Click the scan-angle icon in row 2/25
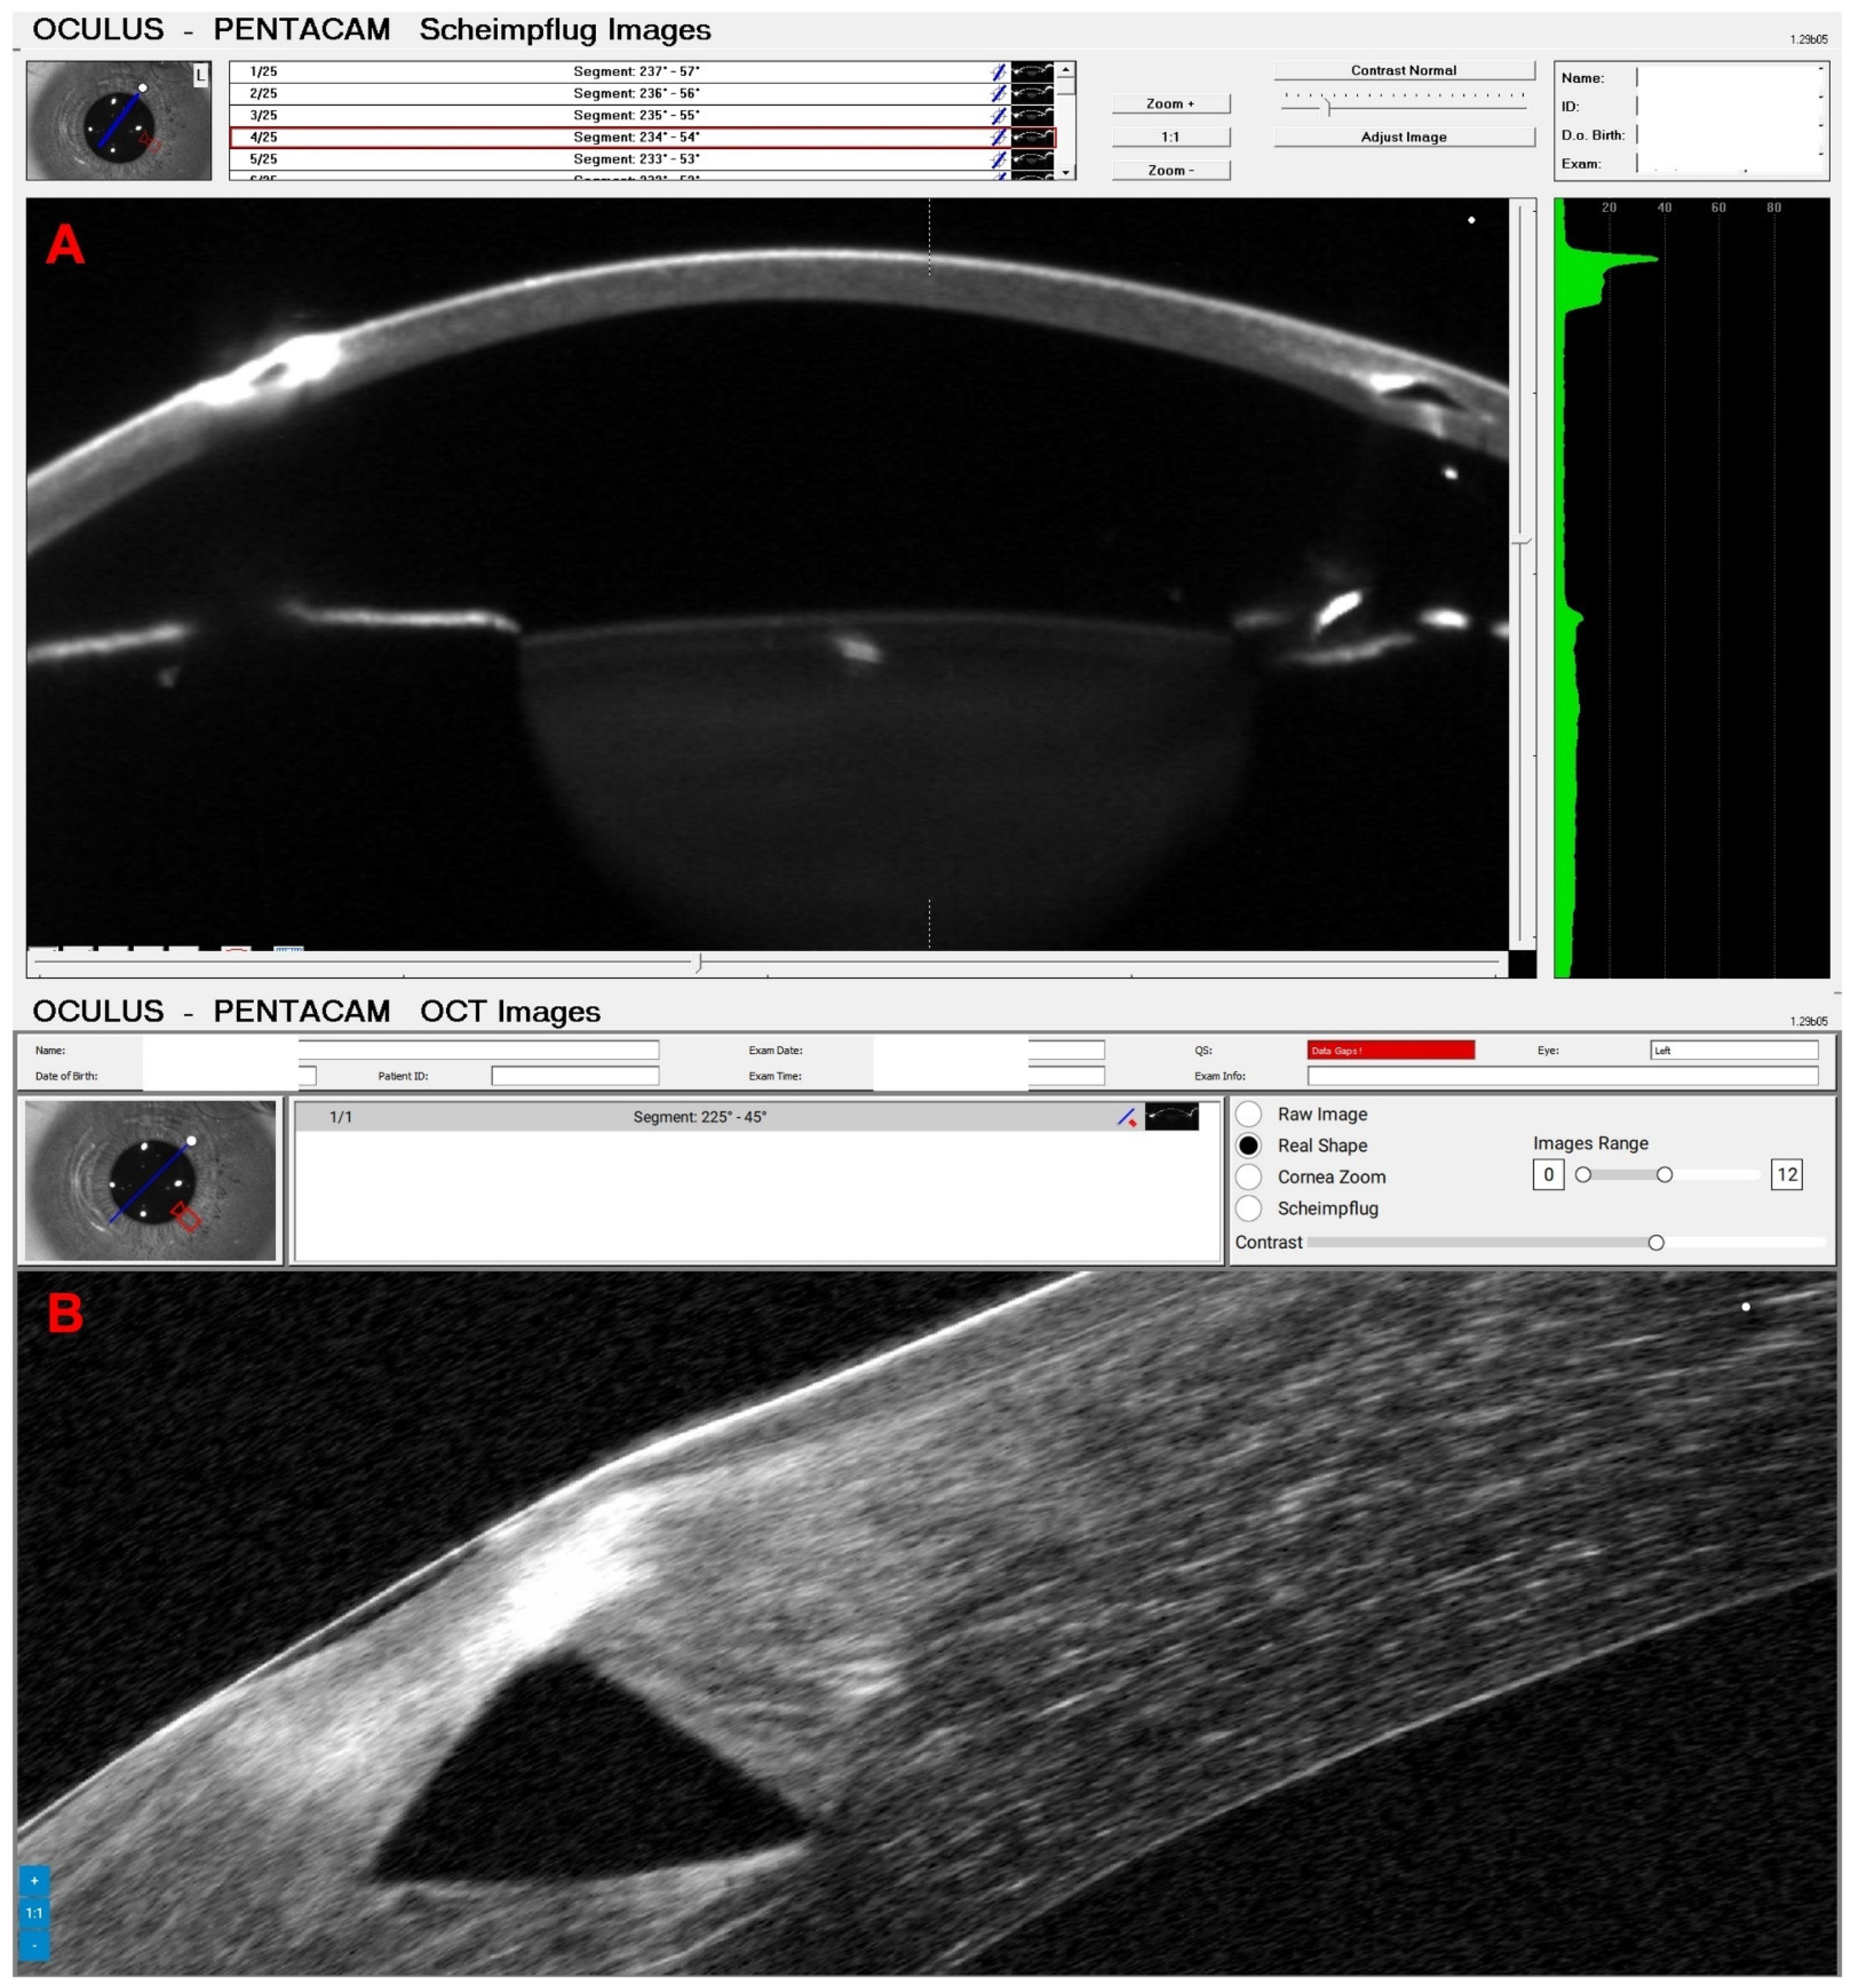This screenshot has width=1853, height=1988. point(998,93)
